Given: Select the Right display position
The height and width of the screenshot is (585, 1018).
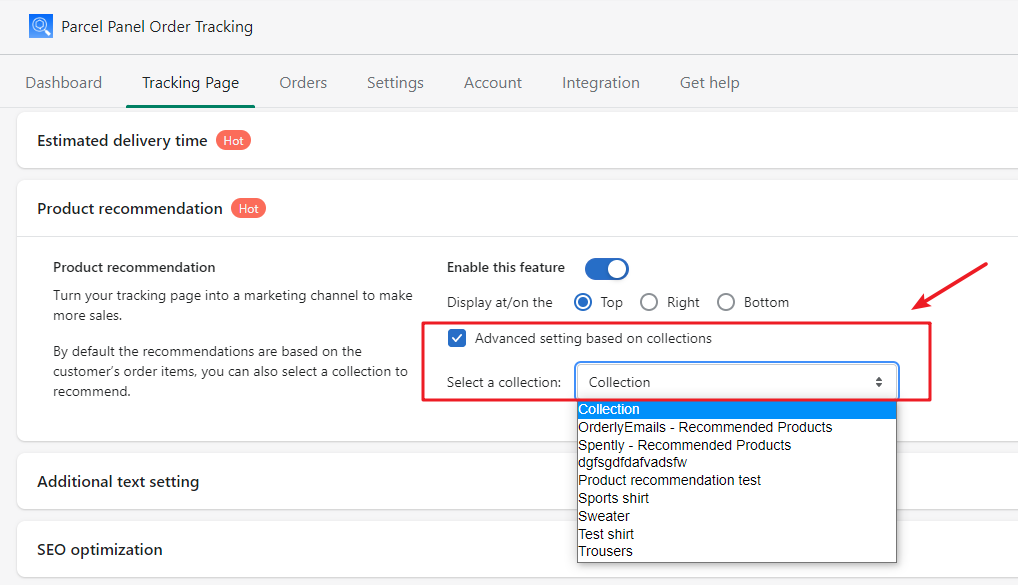Looking at the screenshot, I should (x=649, y=302).
